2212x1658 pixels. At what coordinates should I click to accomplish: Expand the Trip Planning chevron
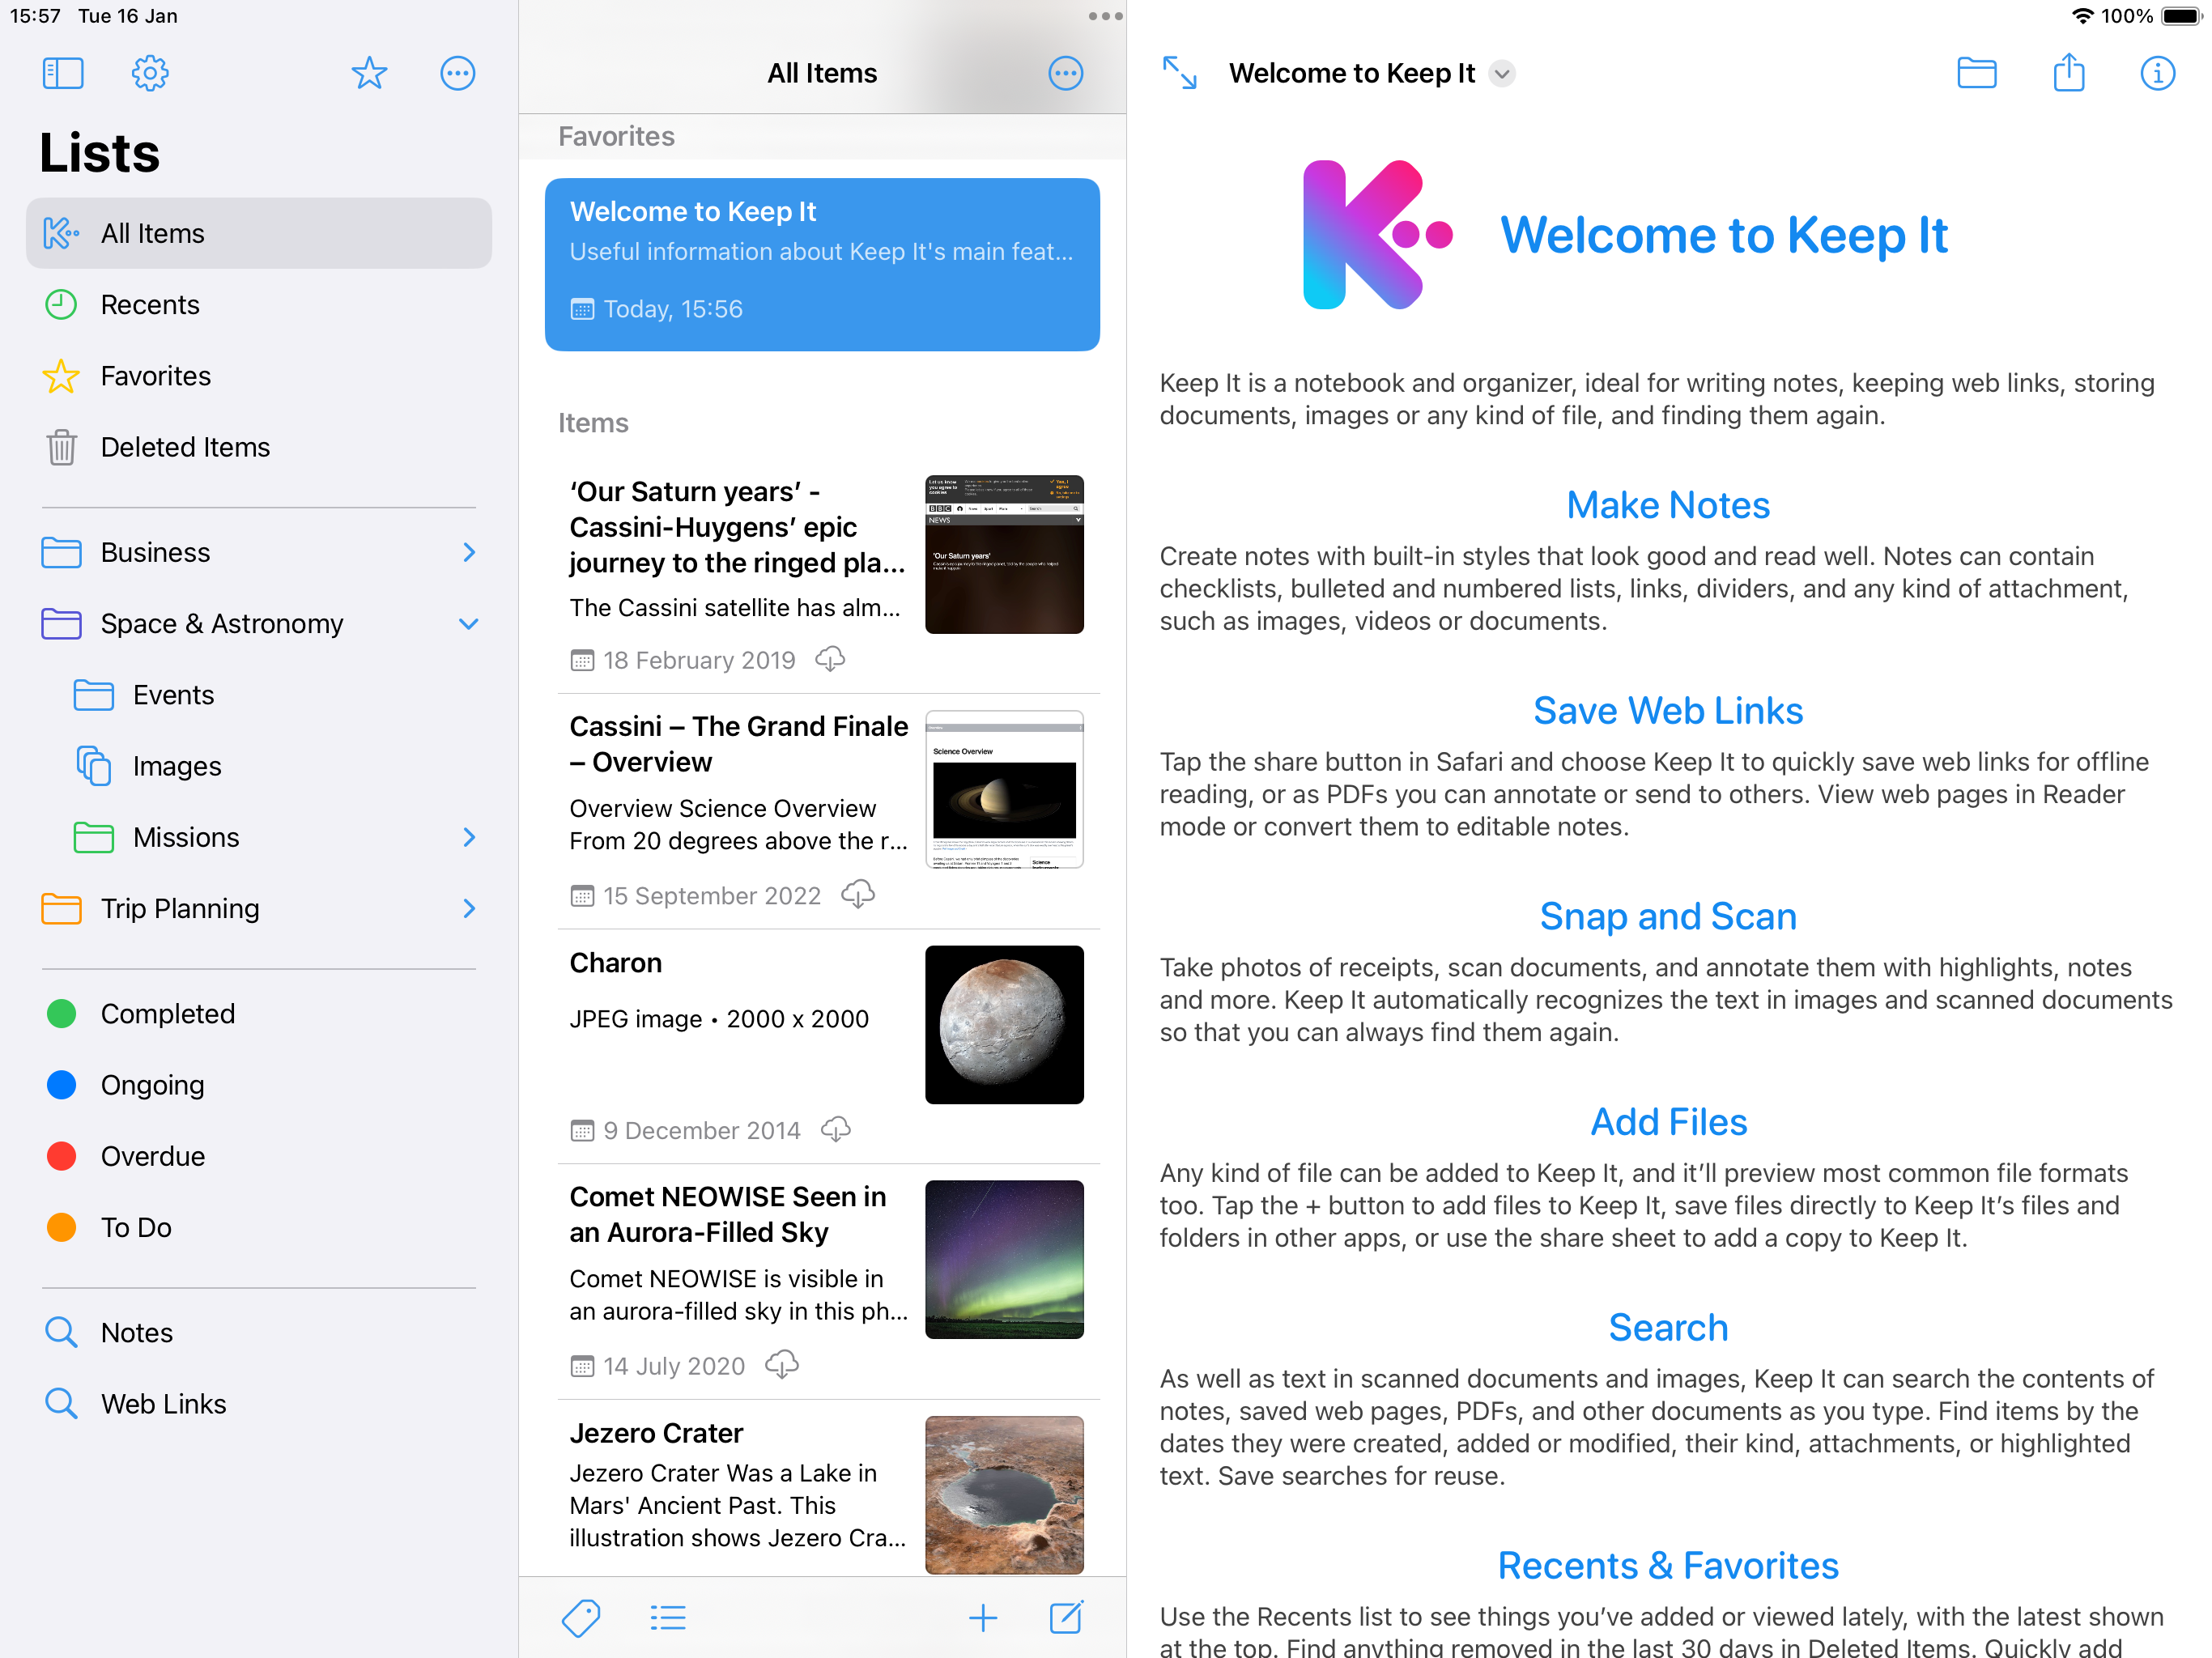469,908
